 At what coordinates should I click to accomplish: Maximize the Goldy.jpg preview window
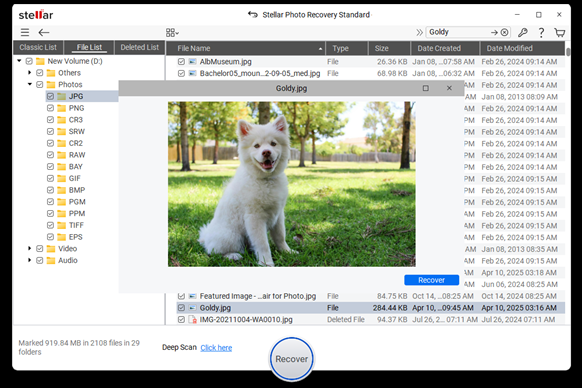click(x=426, y=88)
